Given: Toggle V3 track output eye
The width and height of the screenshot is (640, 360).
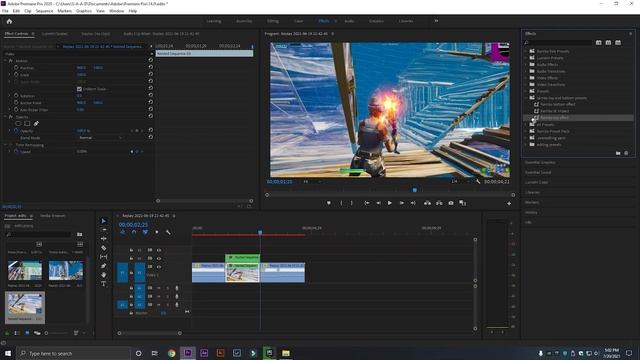Looking at the screenshot, I should 159,250.
